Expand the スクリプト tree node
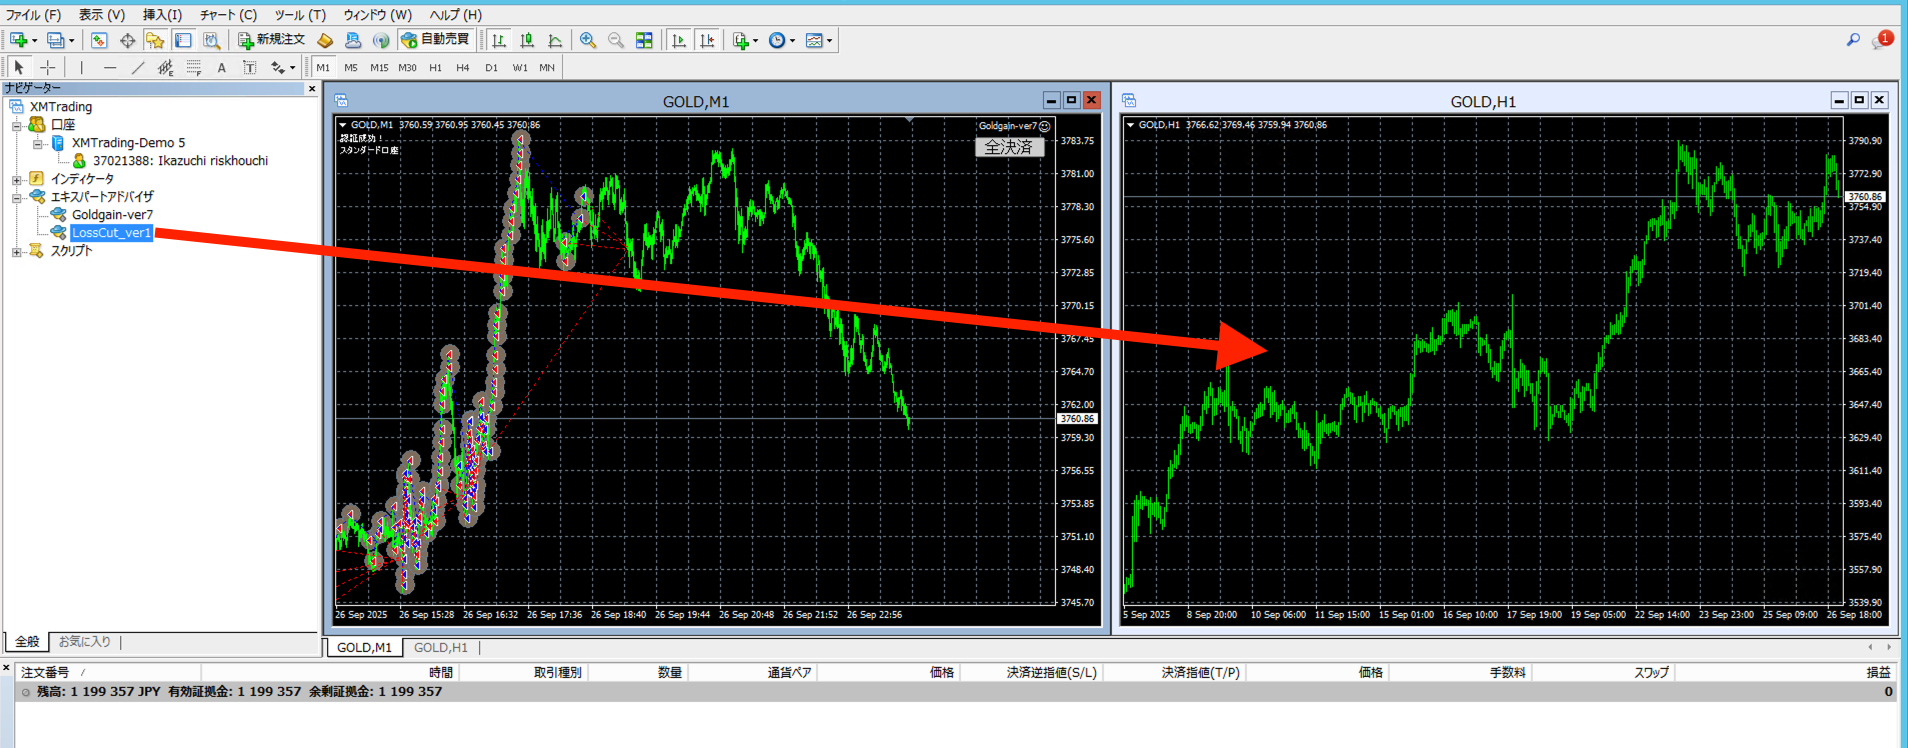 17,252
